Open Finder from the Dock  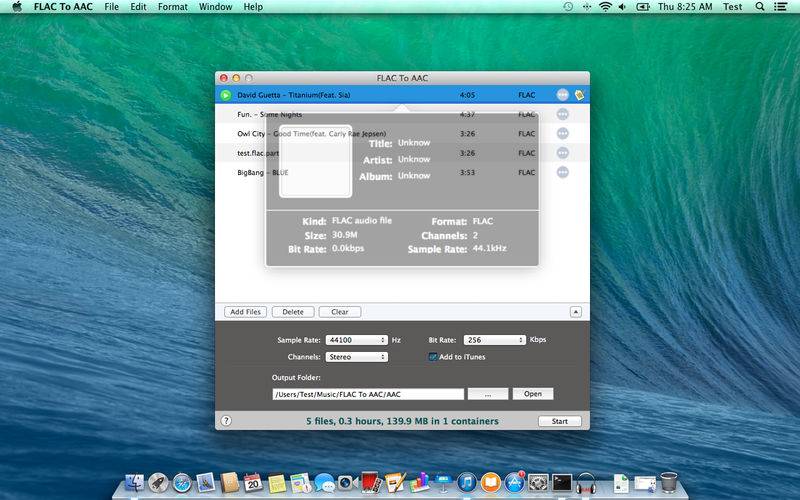tap(135, 482)
